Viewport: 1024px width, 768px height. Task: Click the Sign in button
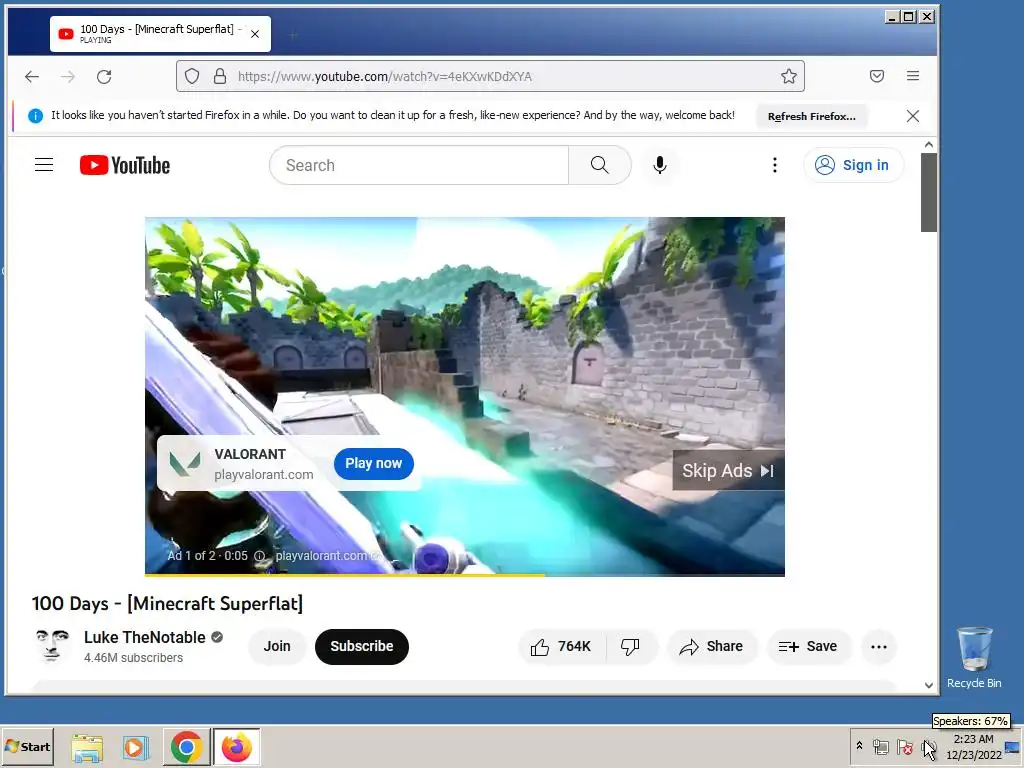click(854, 165)
